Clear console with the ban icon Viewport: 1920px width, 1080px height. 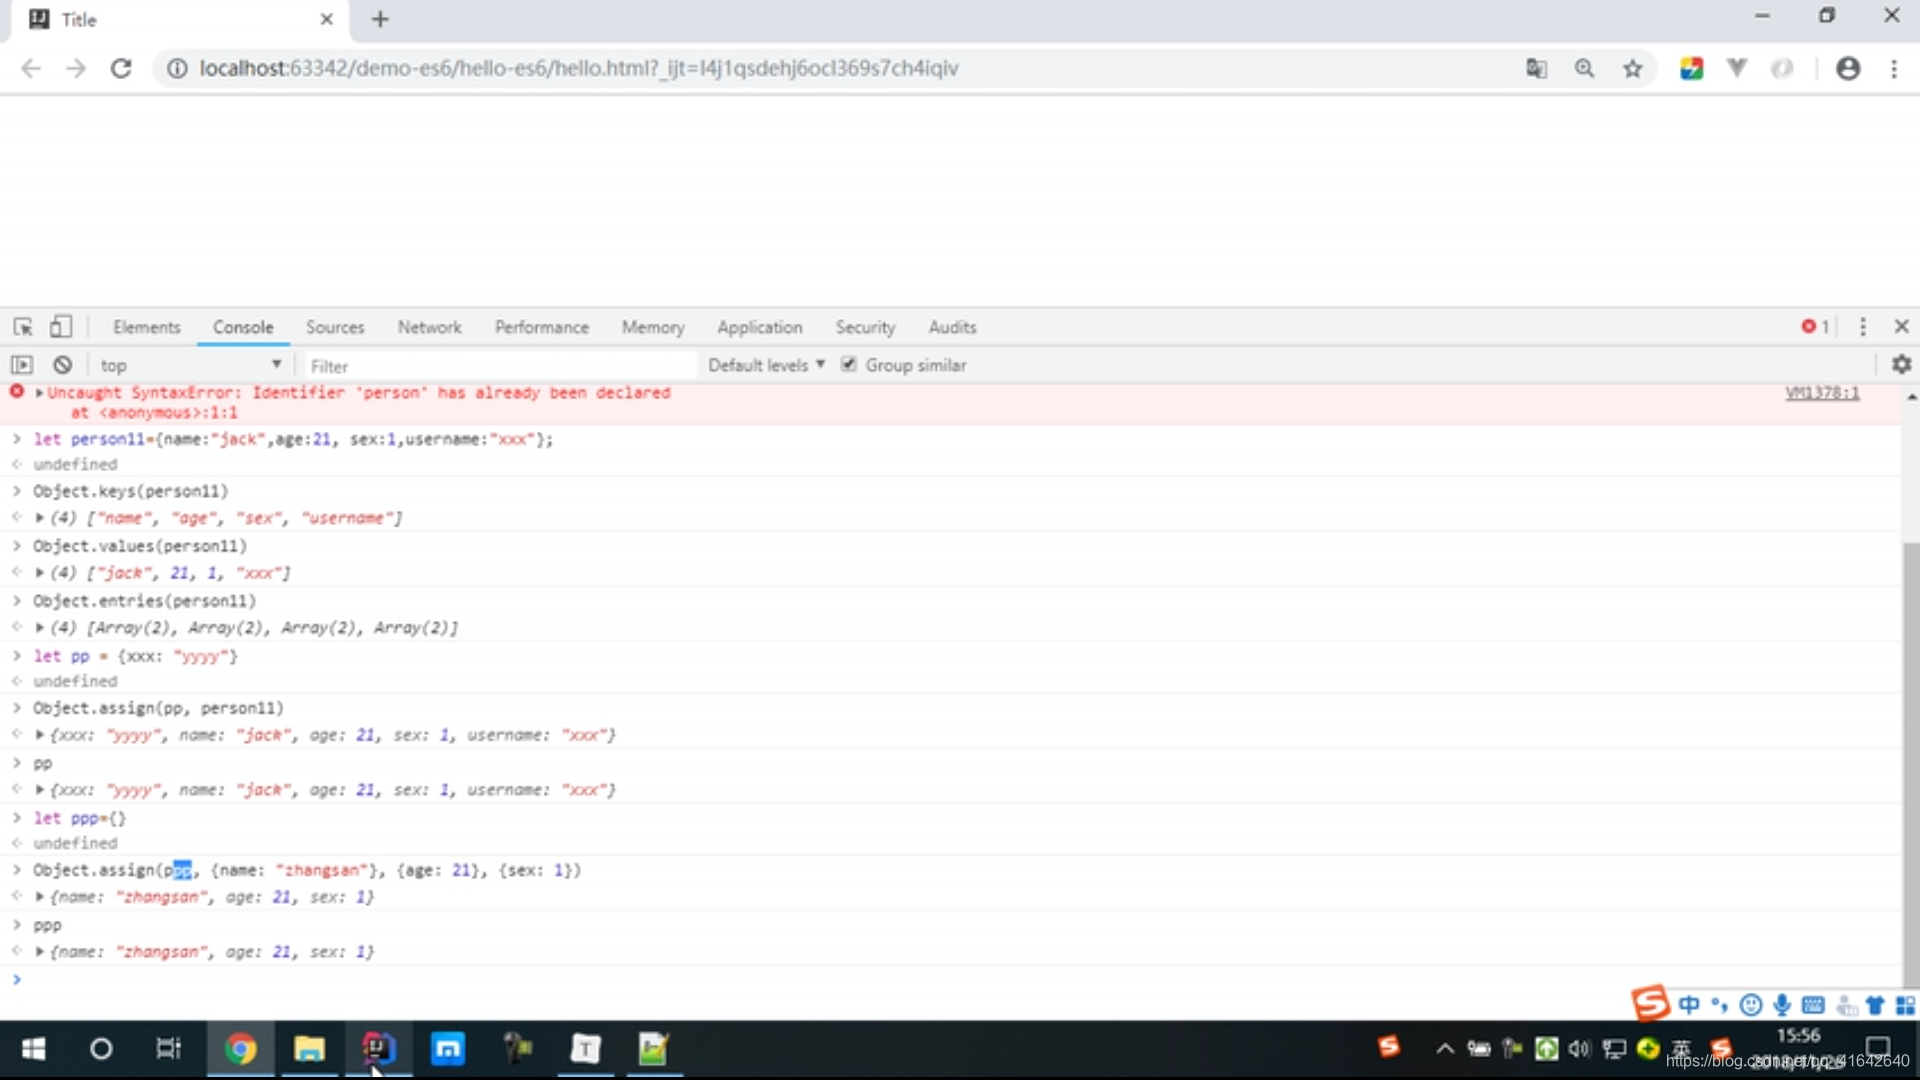[x=62, y=365]
